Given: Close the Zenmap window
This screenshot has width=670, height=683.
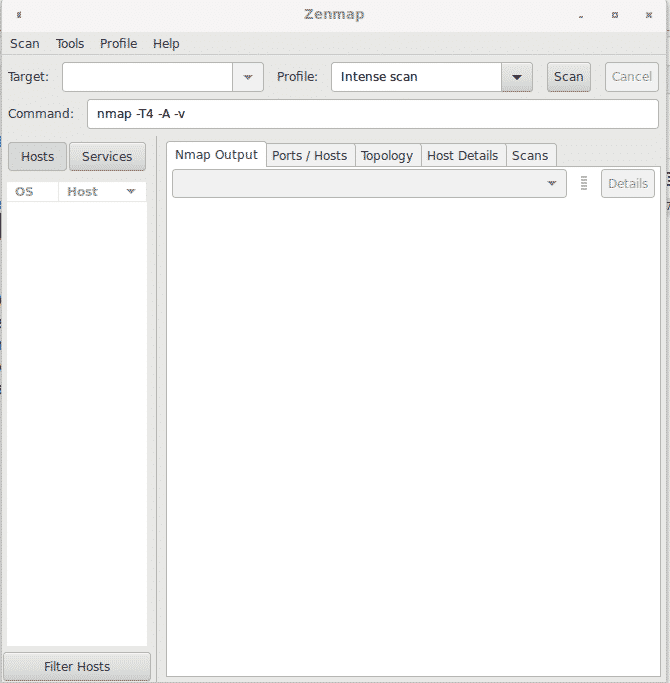Looking at the screenshot, I should [x=649, y=15].
